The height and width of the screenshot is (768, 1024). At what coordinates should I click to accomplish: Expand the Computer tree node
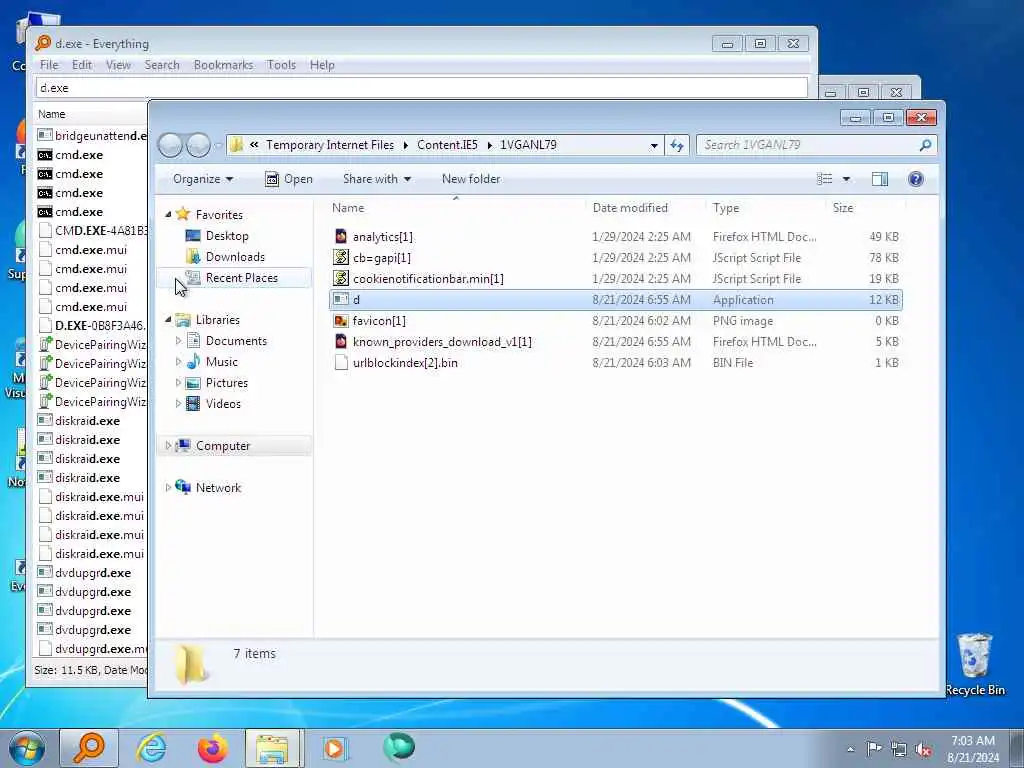pos(168,445)
